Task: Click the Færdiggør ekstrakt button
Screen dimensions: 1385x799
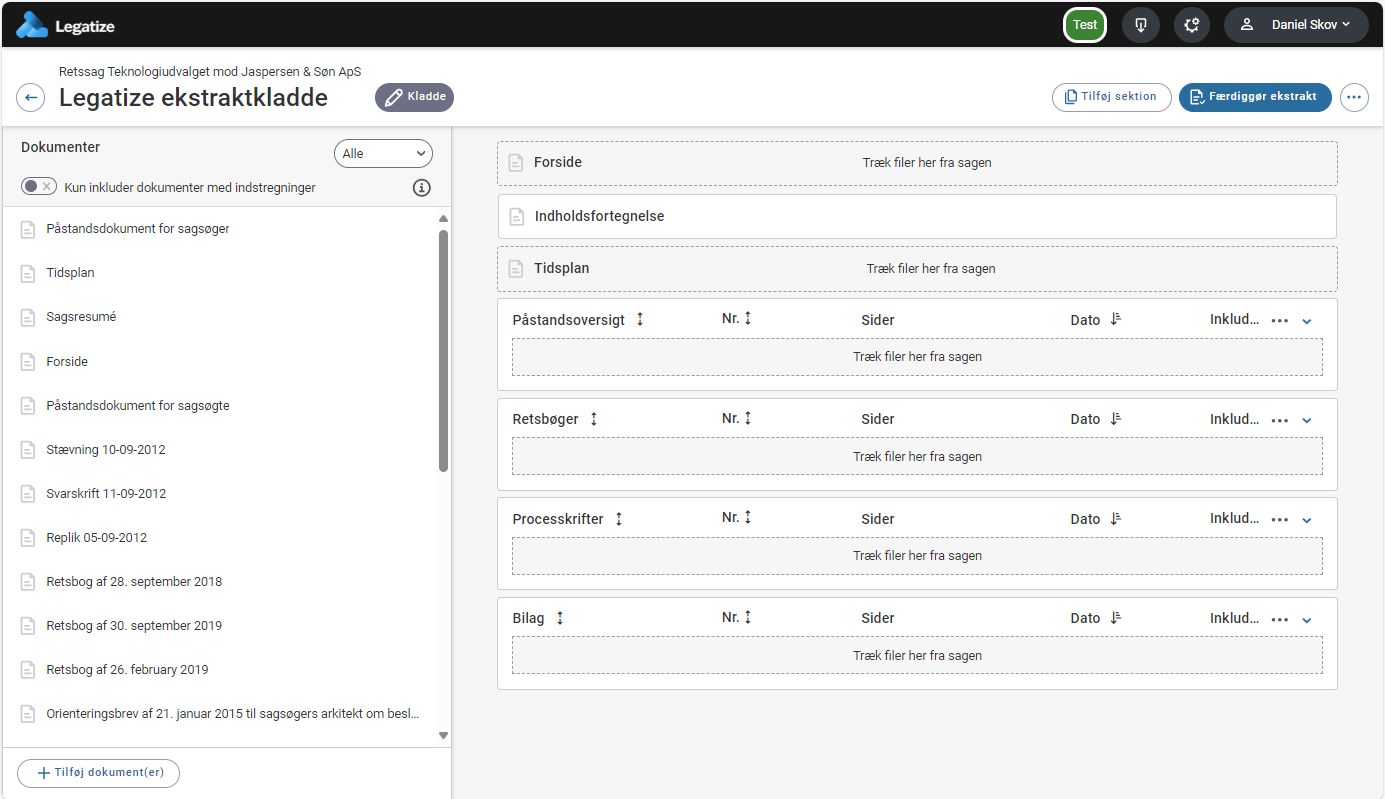Action: (x=1255, y=97)
